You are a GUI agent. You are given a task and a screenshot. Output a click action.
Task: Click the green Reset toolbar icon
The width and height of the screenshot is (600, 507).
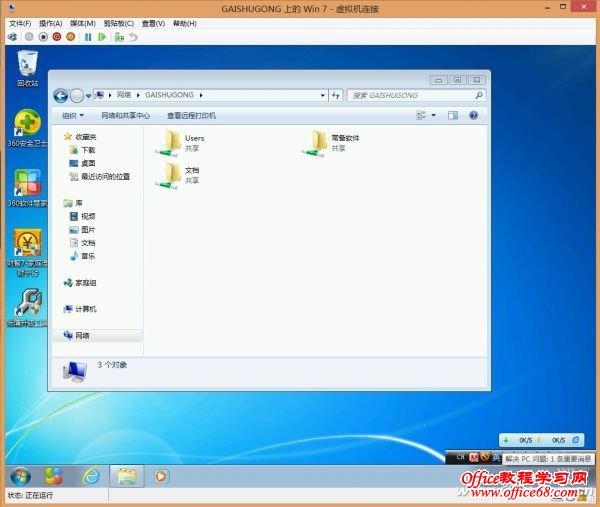click(x=102, y=37)
